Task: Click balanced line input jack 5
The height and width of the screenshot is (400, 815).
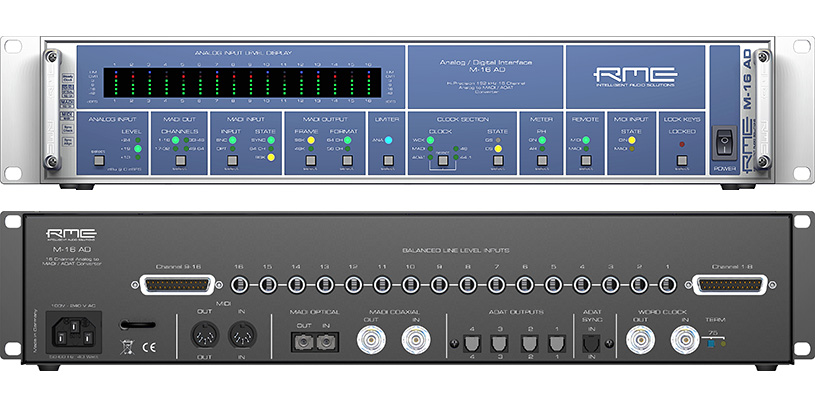Action: 553,285
